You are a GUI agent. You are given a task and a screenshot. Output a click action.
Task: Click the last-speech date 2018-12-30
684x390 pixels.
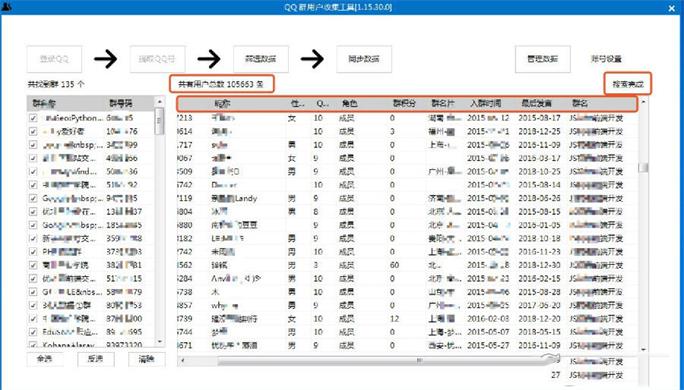pos(539,265)
